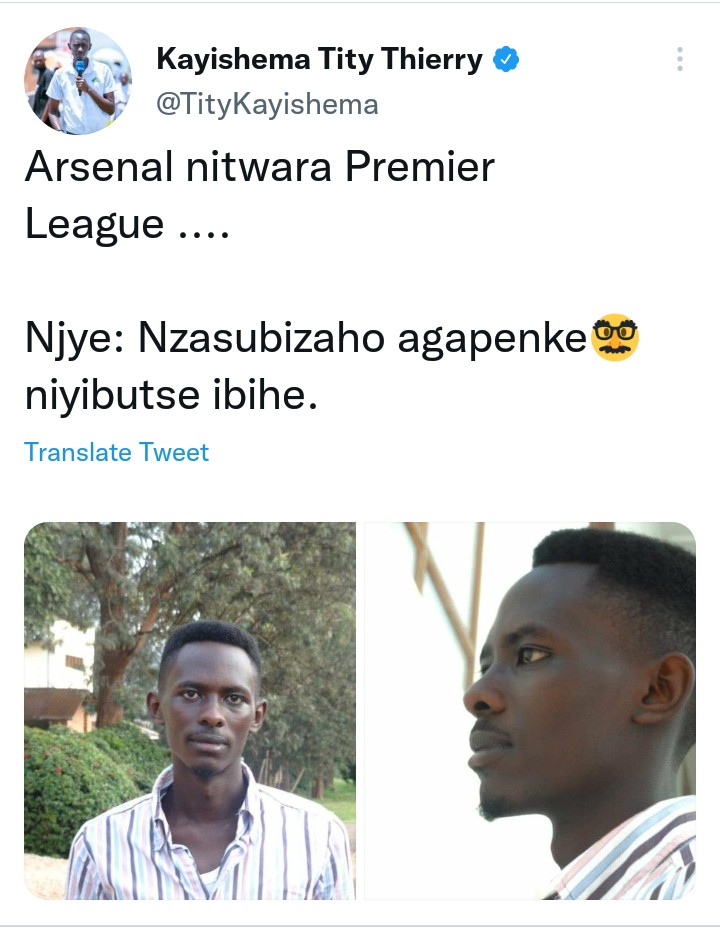The width and height of the screenshot is (720, 931).
Task: Click the word "agapenke" before the emoji
Action: (x=491, y=340)
